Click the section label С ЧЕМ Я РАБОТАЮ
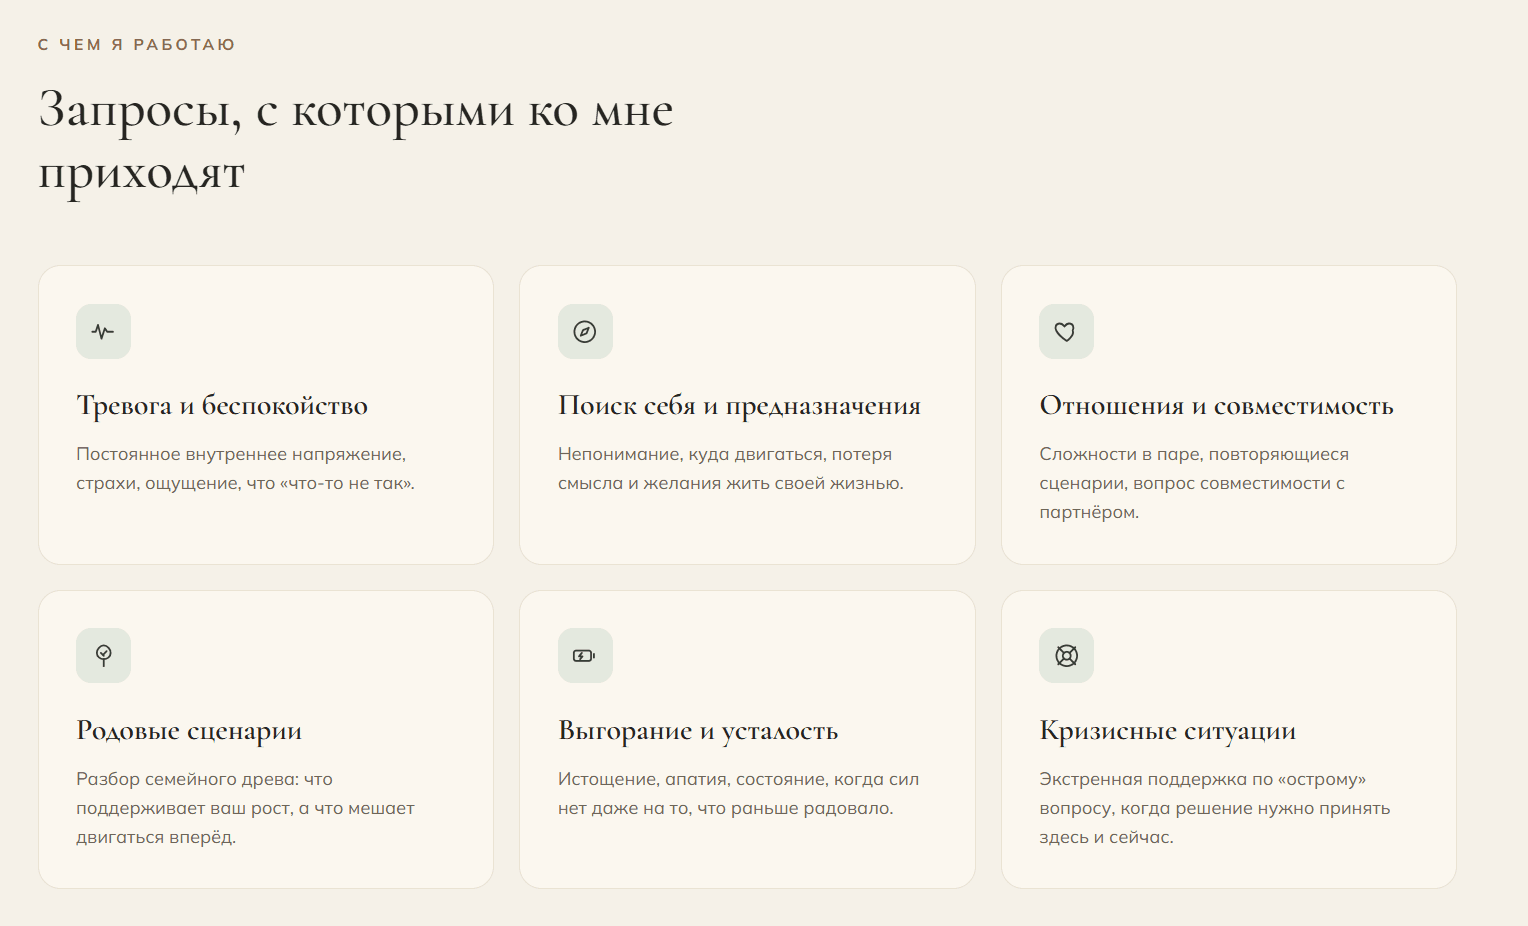1528x926 pixels. pos(136,45)
